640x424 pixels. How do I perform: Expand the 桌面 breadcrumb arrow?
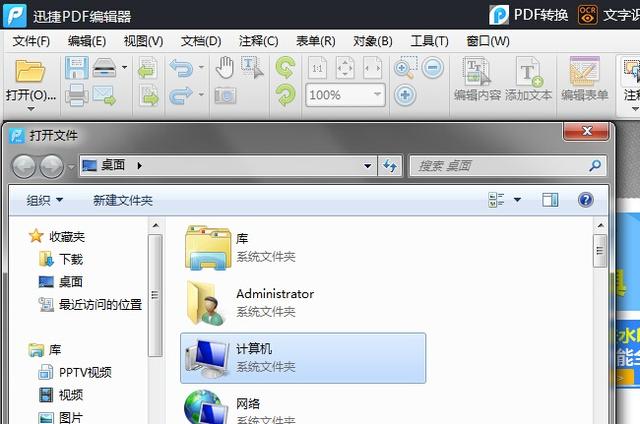tap(139, 166)
